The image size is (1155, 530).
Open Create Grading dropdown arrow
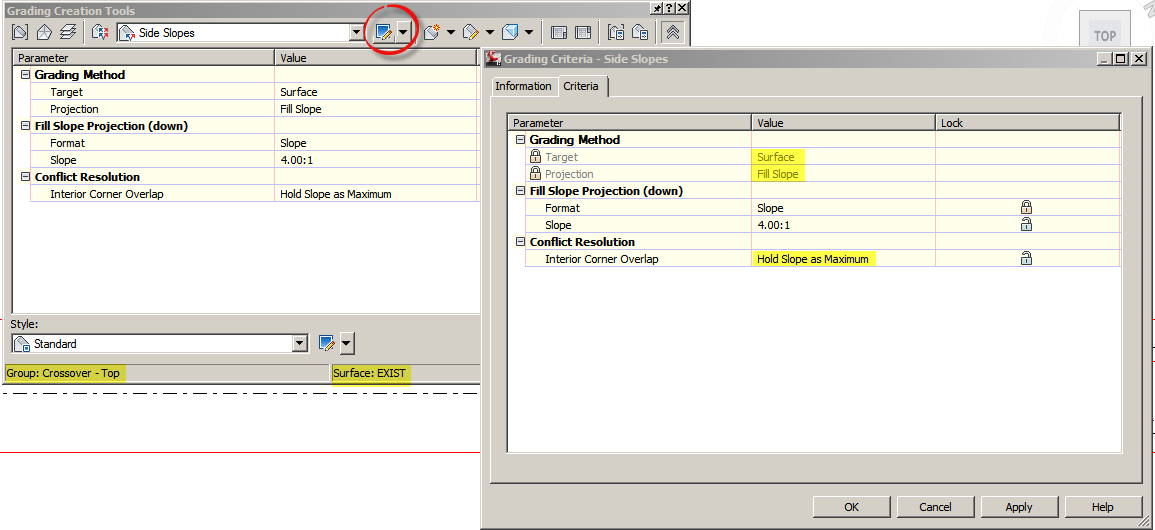(x=450, y=32)
